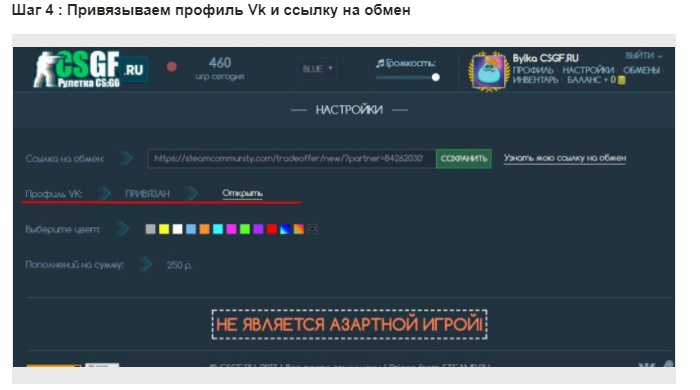The width and height of the screenshot is (700, 390).
Task: Click the СОХРАНИТЬ save button
Action: tap(463, 158)
